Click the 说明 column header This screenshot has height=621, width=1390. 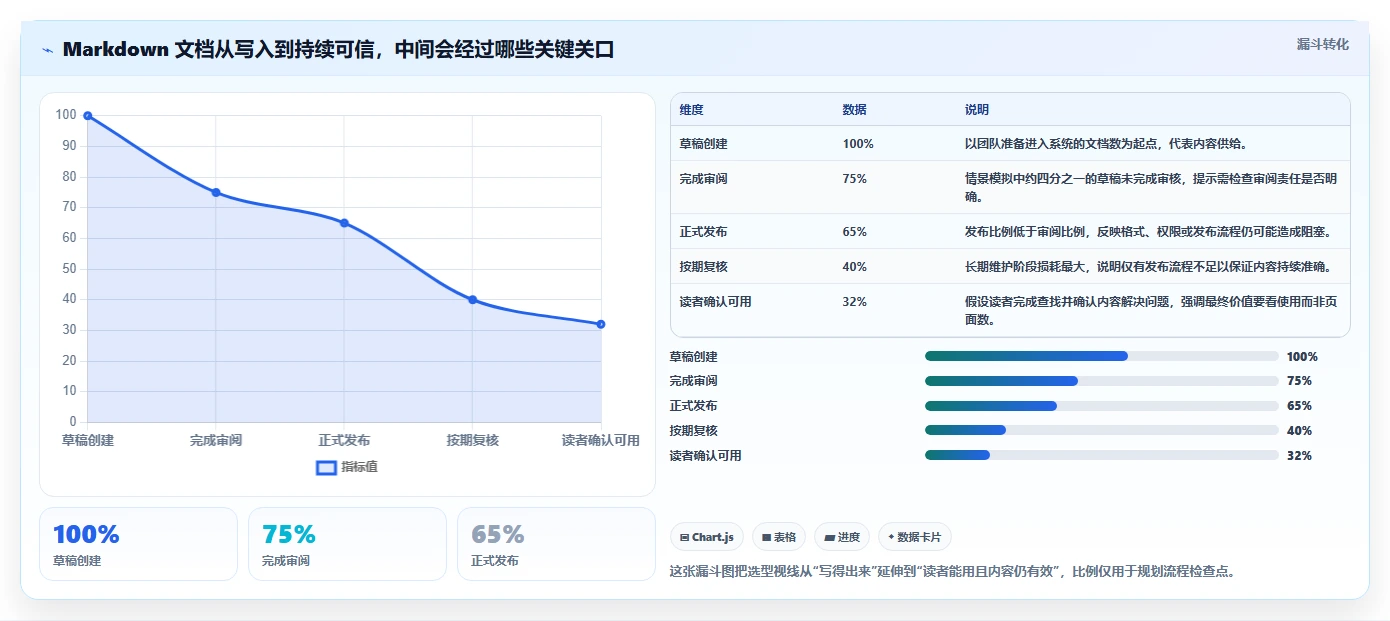[977, 110]
